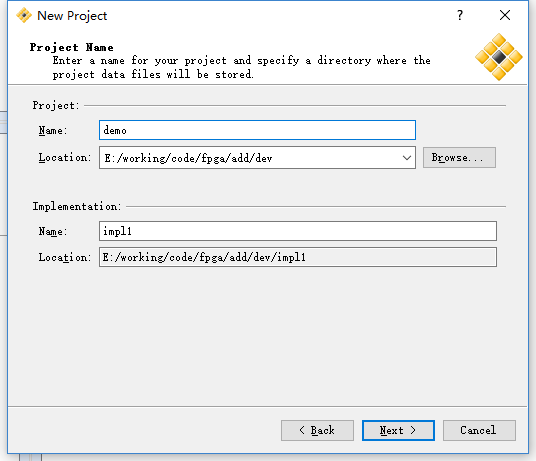Cancel the New Project wizard
This screenshot has width=536, height=461.
pyautogui.click(x=479, y=430)
